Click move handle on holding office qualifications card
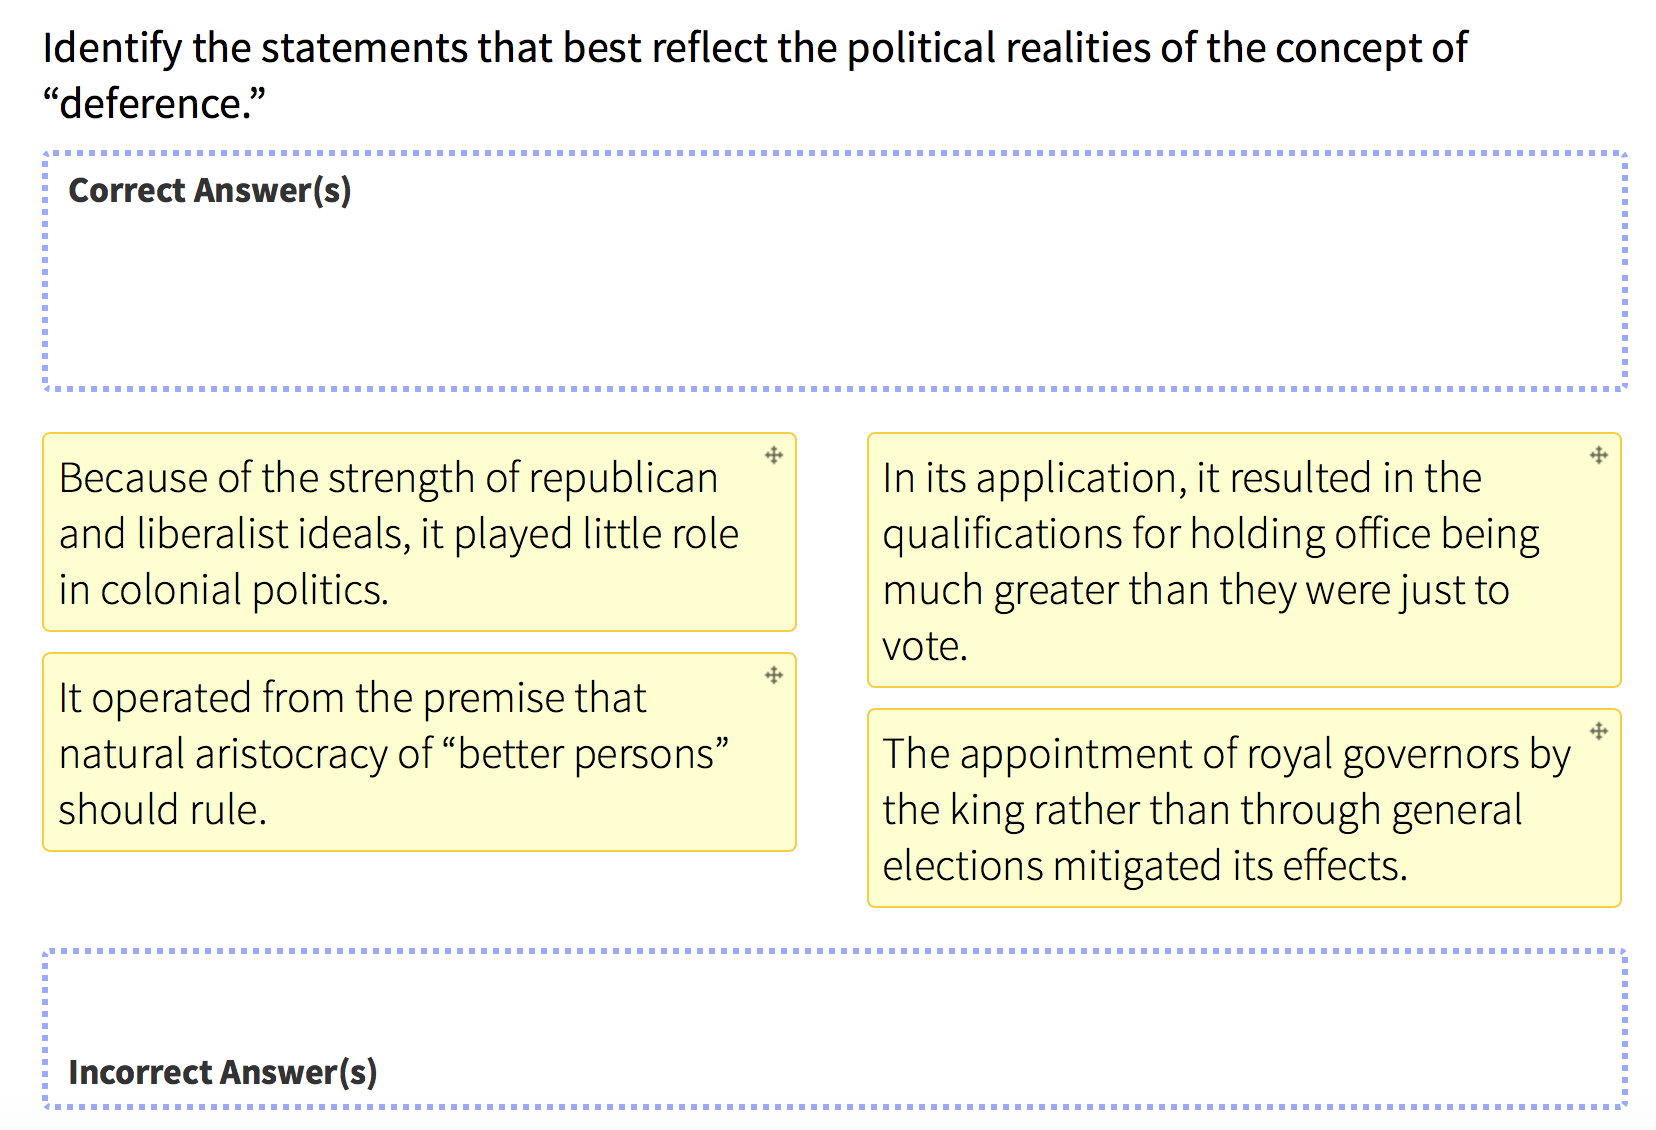This screenshot has width=1656, height=1130. click(x=1599, y=456)
